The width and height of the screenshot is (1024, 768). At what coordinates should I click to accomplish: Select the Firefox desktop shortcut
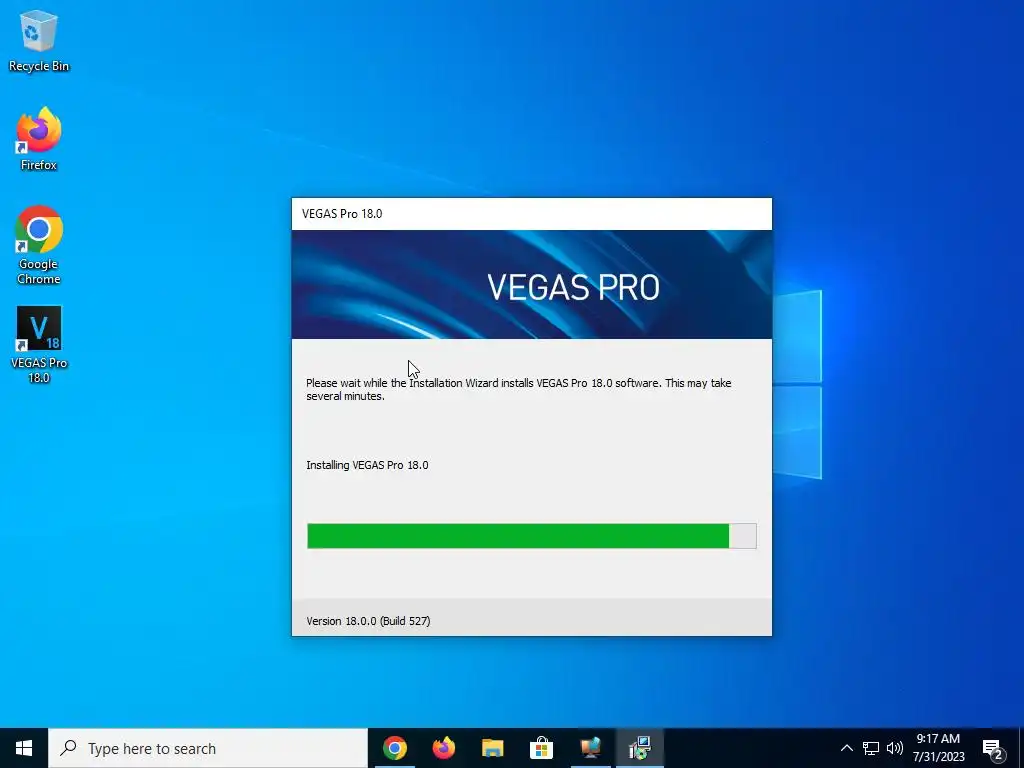coord(39,139)
